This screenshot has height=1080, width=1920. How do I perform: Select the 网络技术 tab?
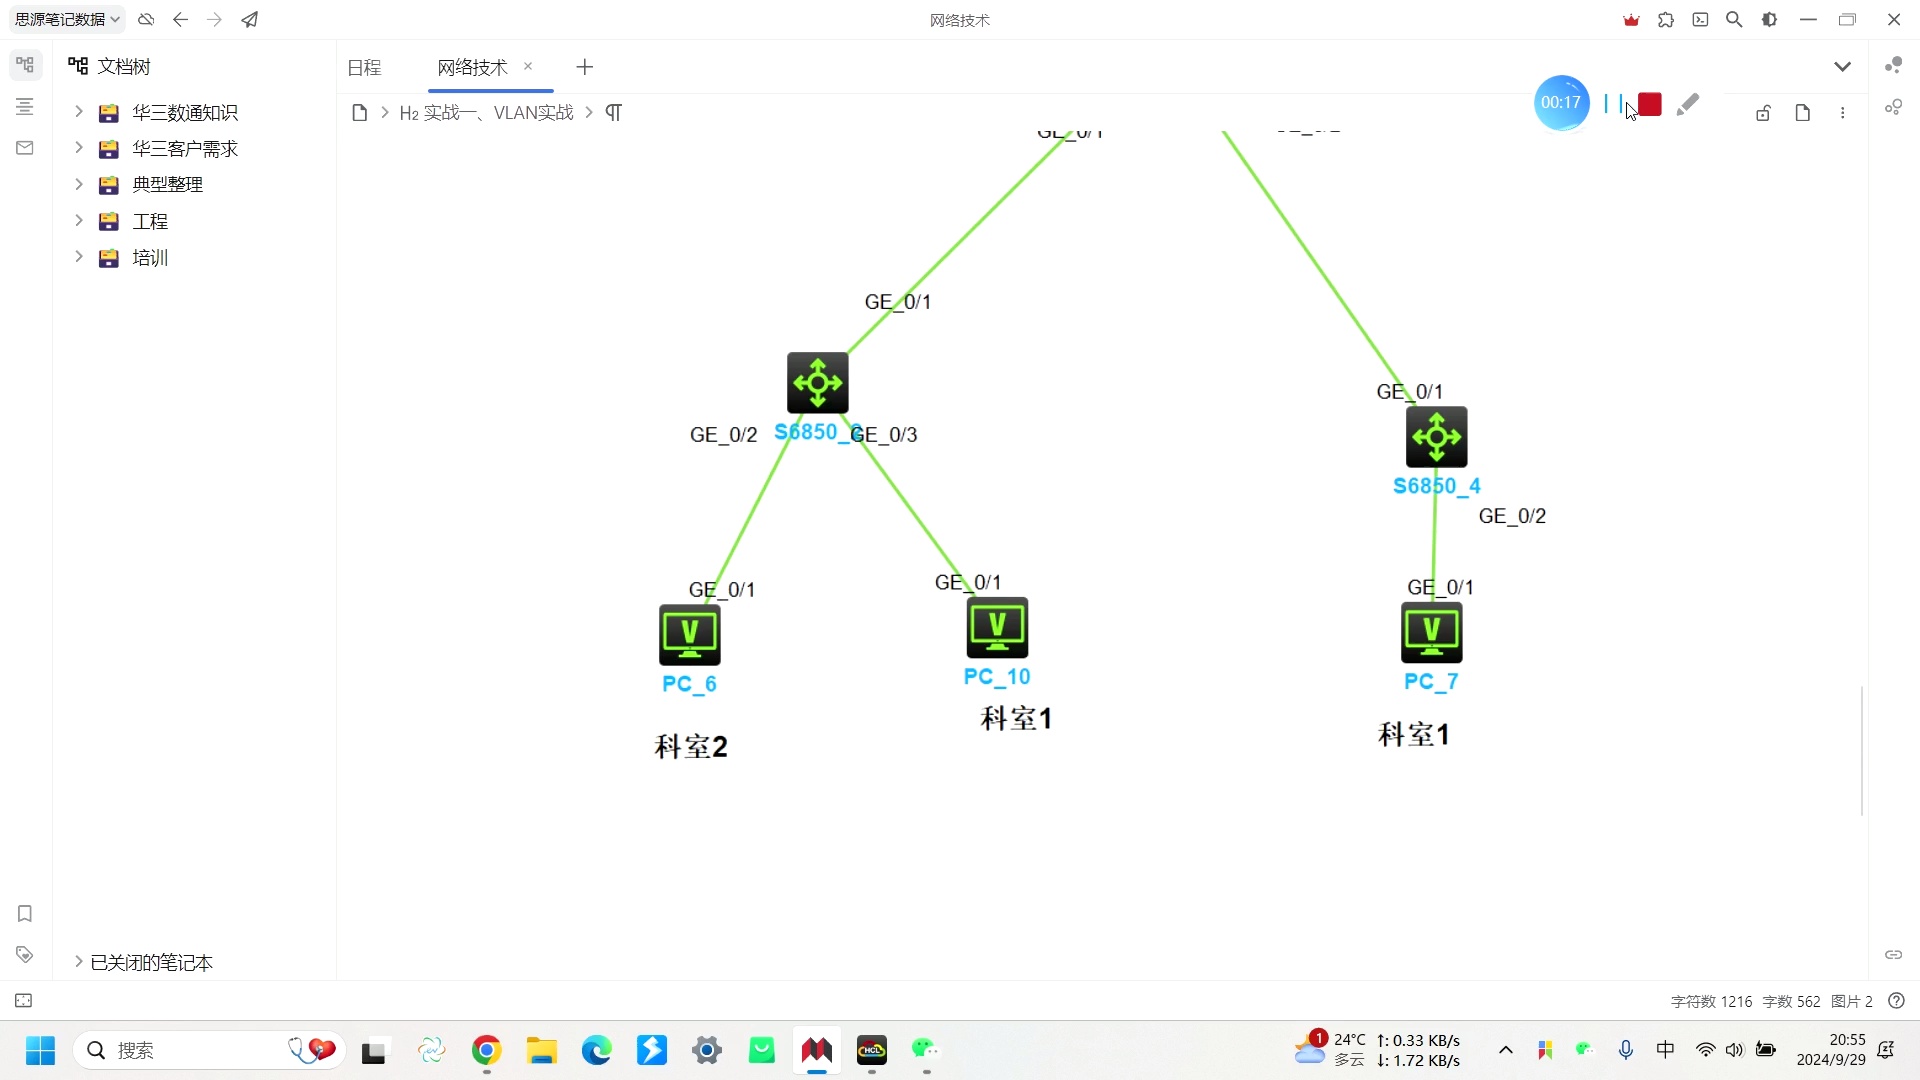472,67
